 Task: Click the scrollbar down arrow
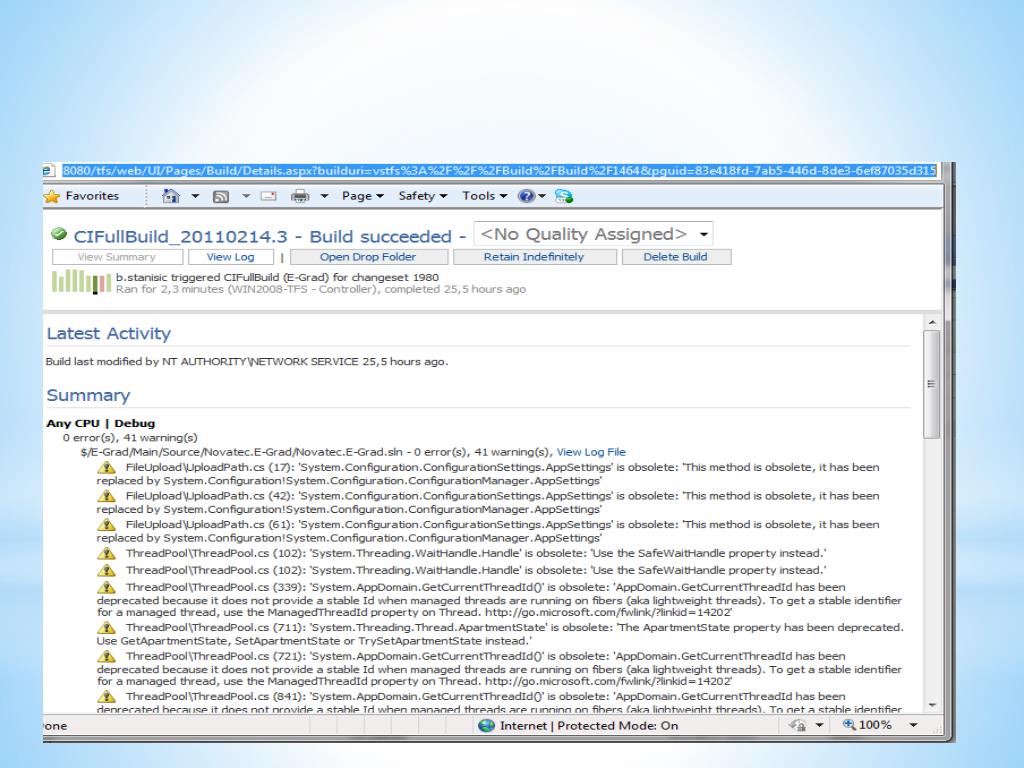pyautogui.click(x=932, y=705)
